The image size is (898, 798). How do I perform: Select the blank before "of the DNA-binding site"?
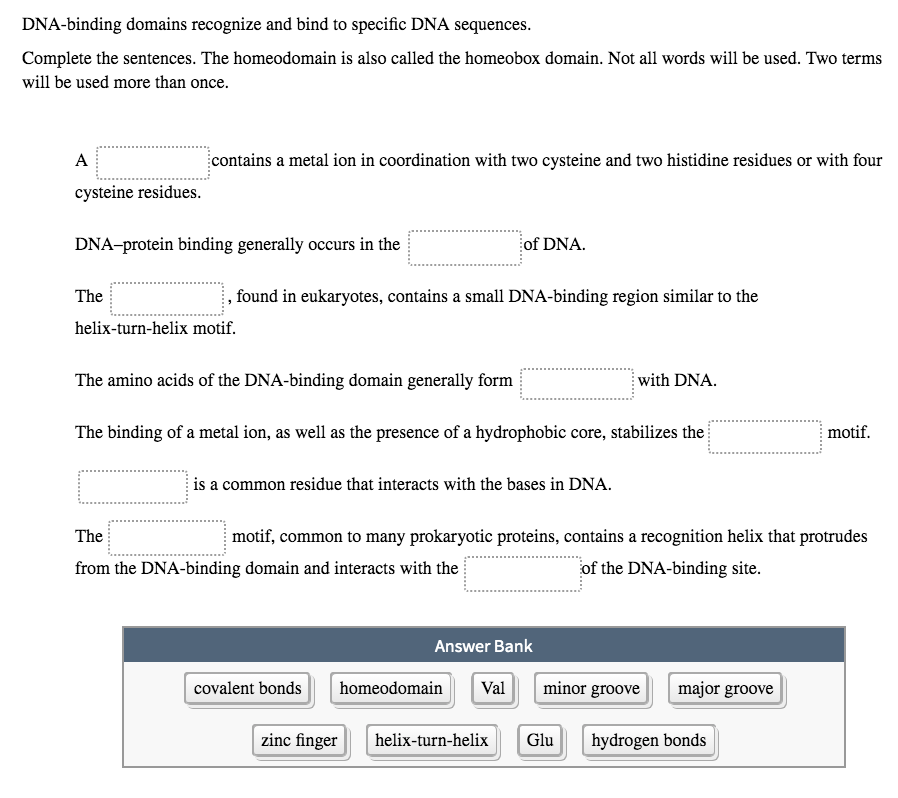[x=523, y=573]
